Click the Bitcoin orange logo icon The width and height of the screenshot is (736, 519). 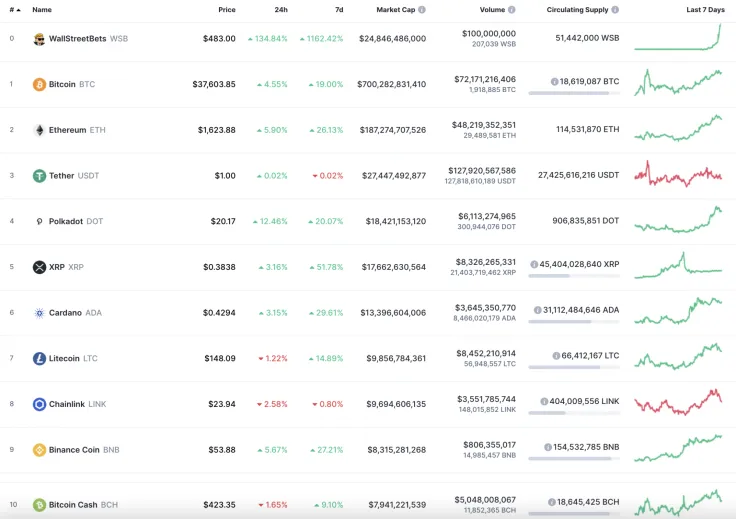point(39,85)
